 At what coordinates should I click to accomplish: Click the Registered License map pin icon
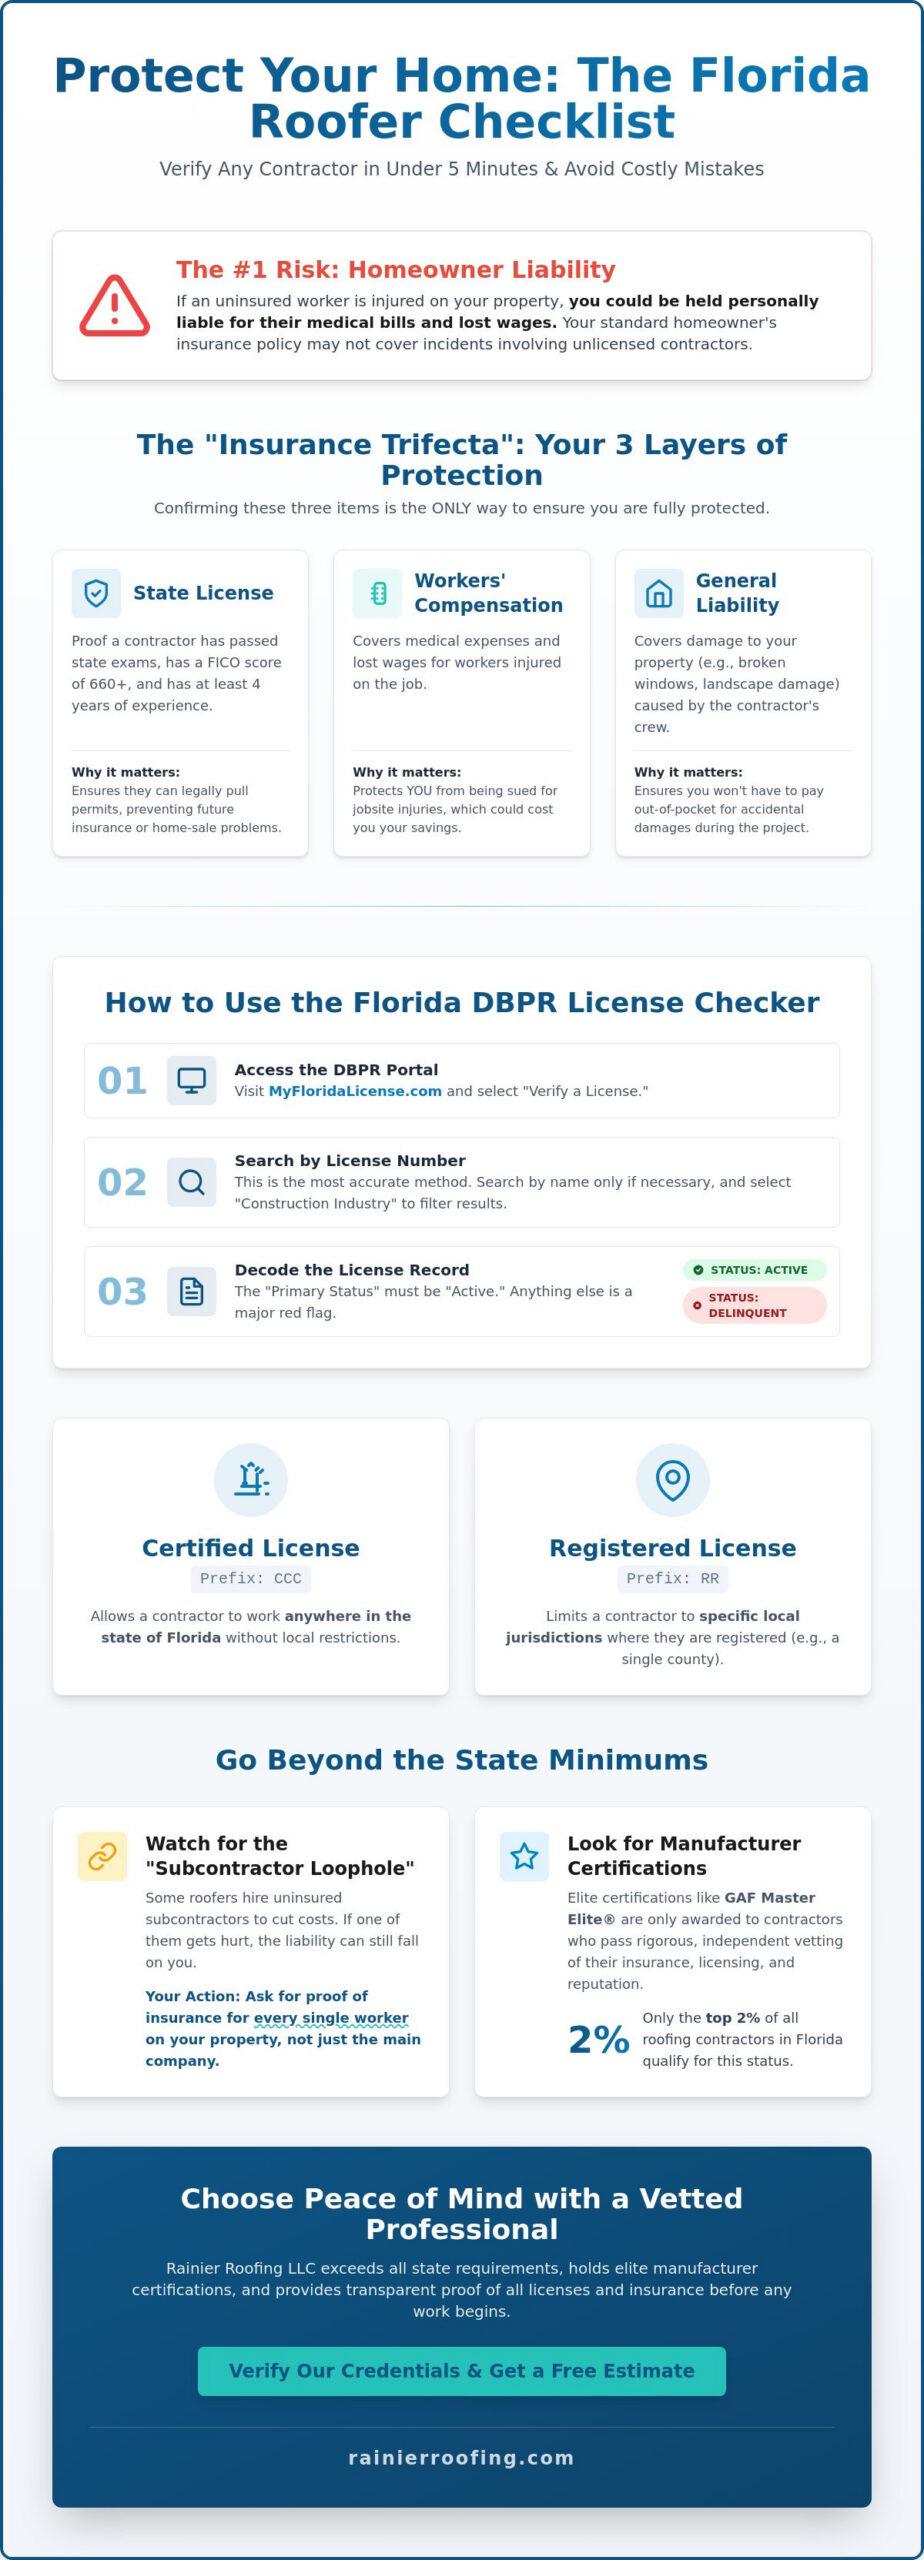pyautogui.click(x=673, y=1479)
